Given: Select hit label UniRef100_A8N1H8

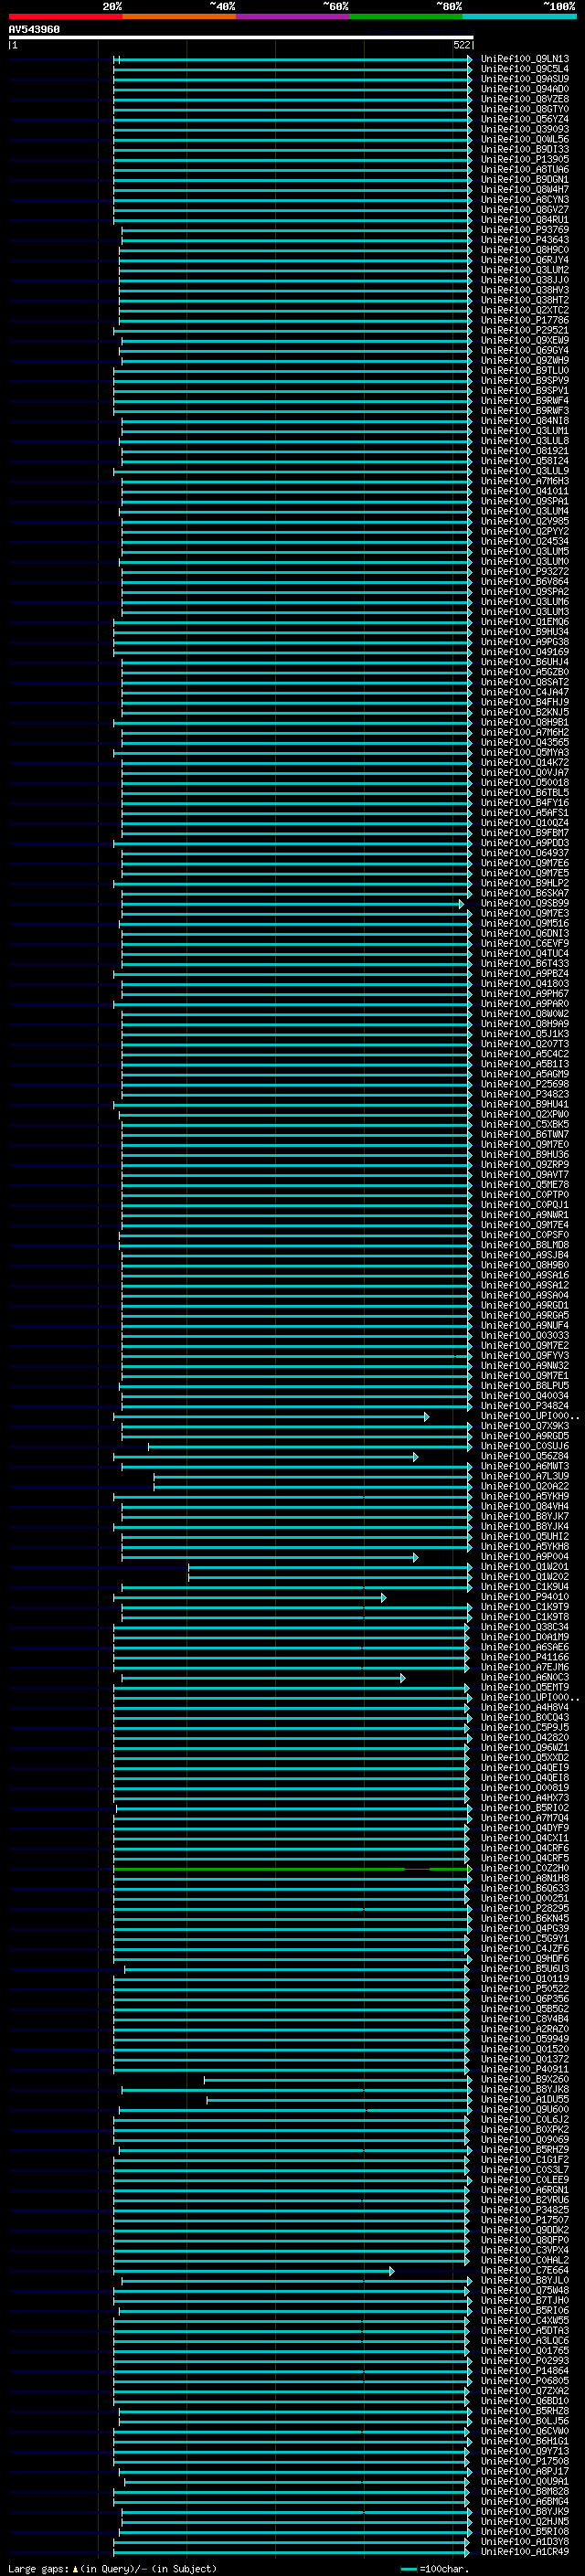Looking at the screenshot, I should (525, 1878).
